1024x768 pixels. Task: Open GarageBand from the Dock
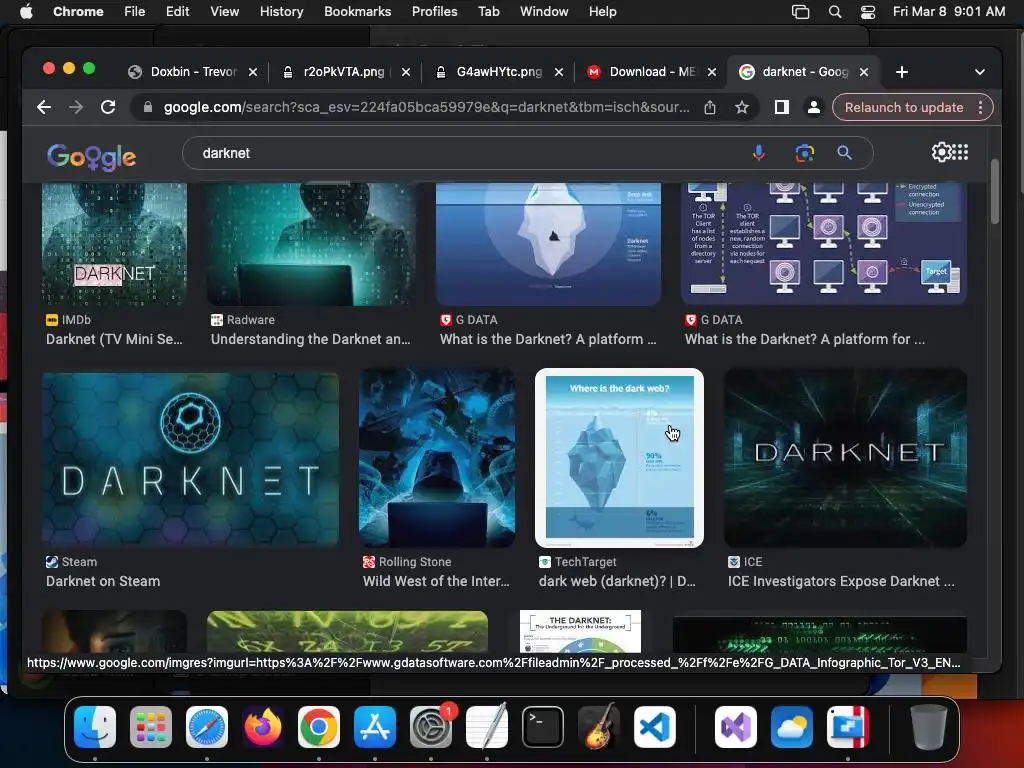click(x=599, y=727)
